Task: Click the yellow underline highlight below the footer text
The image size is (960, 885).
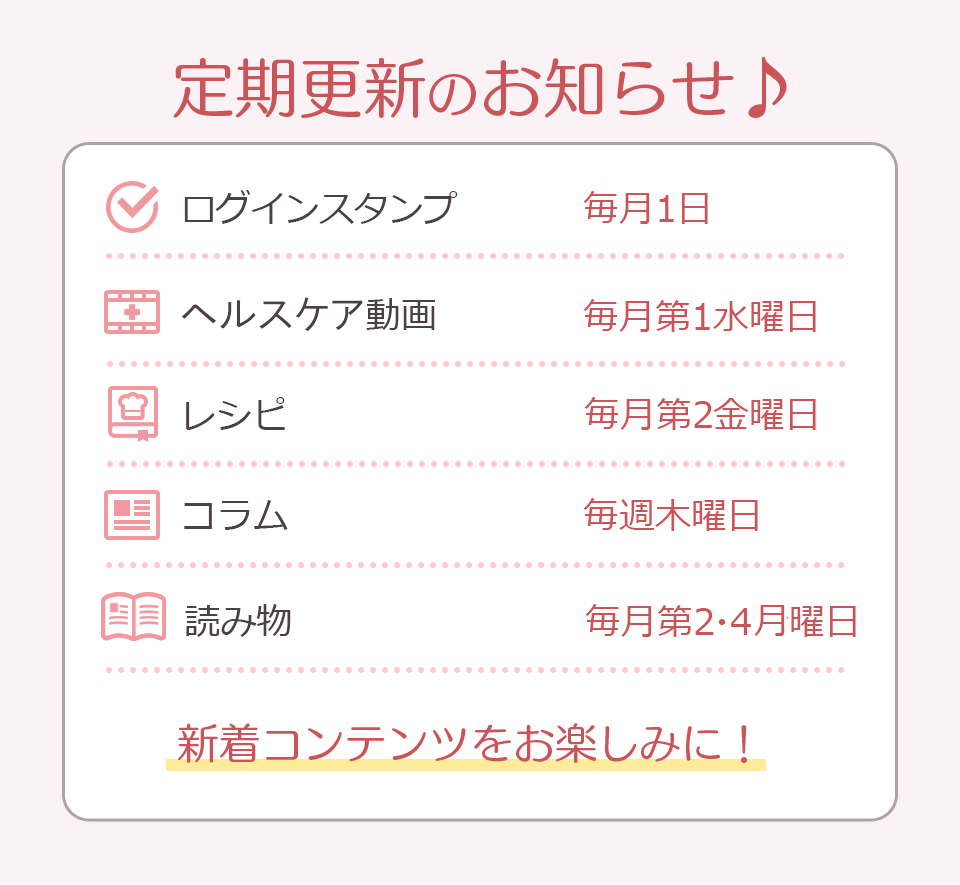Action: point(465,765)
